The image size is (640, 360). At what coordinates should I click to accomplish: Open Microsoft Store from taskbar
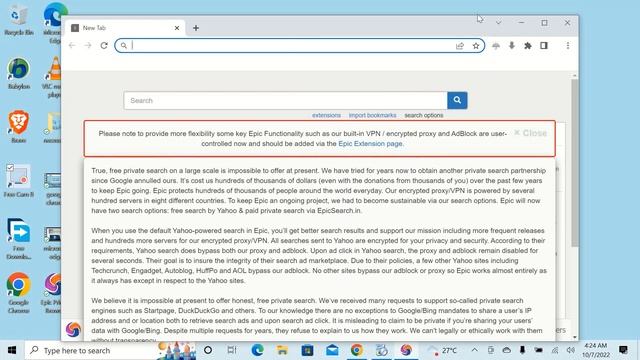click(x=307, y=350)
